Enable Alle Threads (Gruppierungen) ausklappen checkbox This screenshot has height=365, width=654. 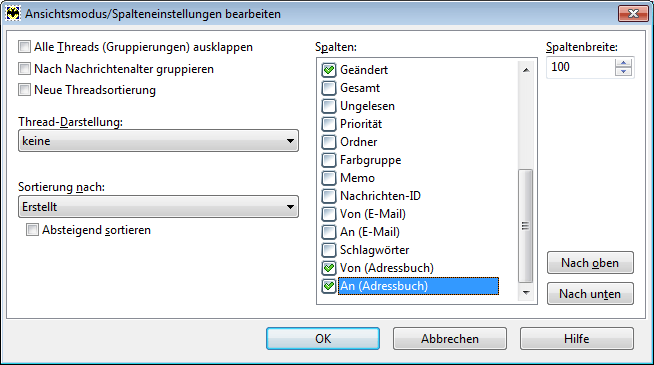point(24,47)
